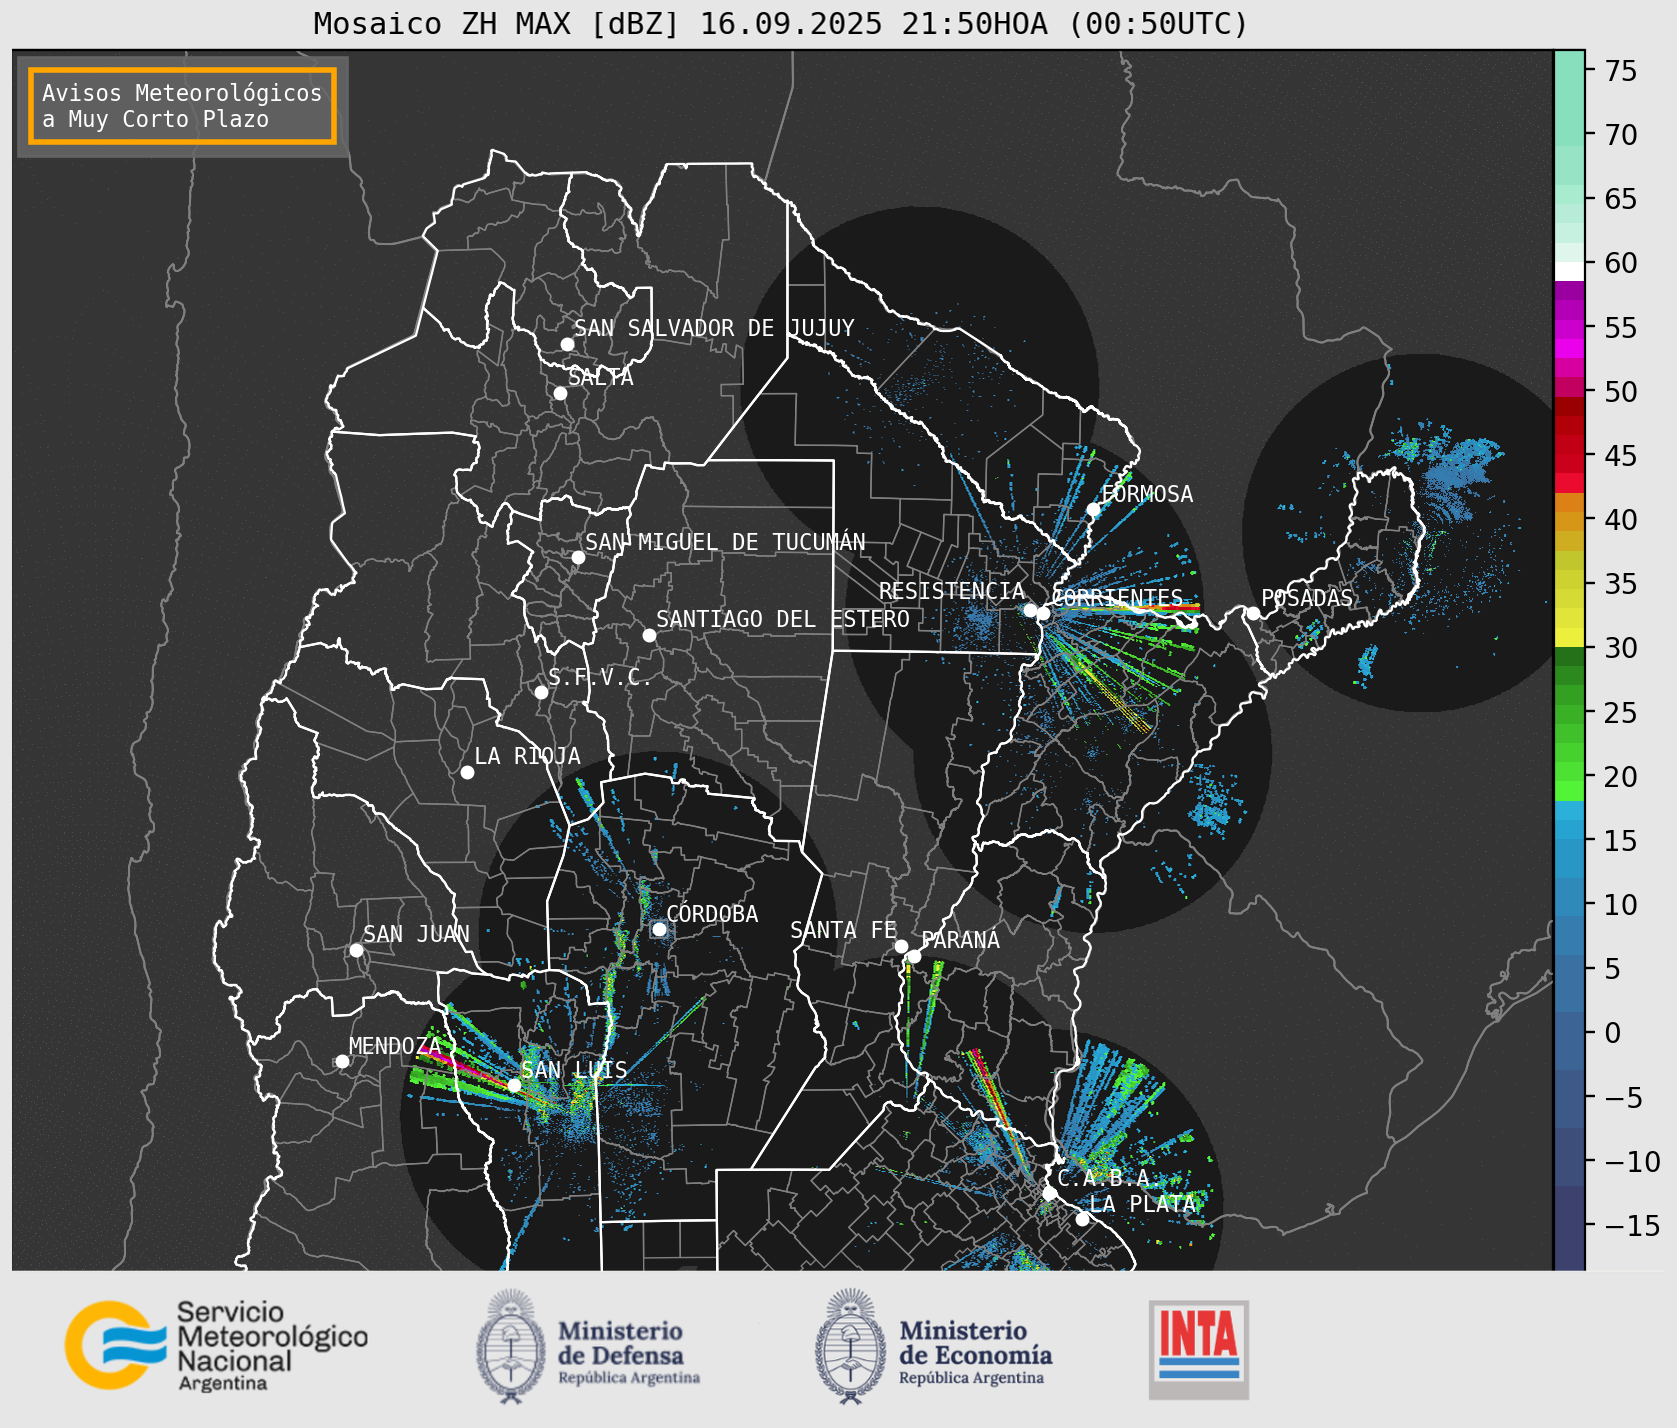Select the Formosa city marker
Image resolution: width=1677 pixels, height=1428 pixels.
1094,509
